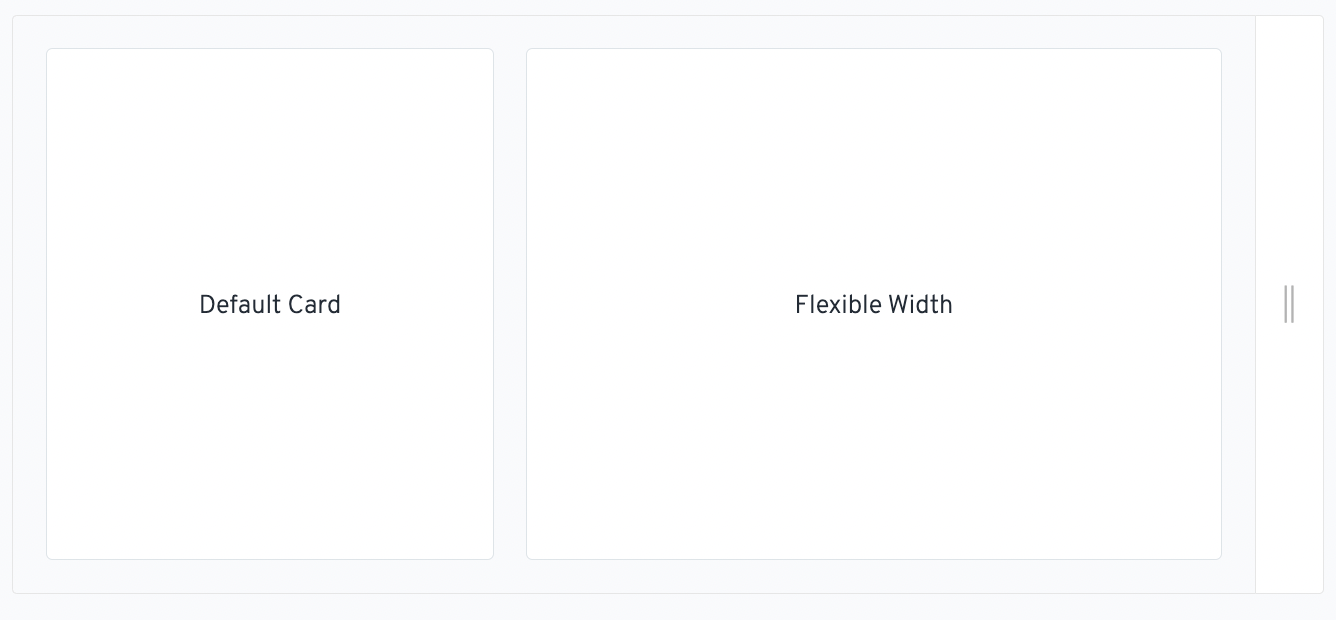Click gray padding above the Flexible Width card

tap(874, 32)
